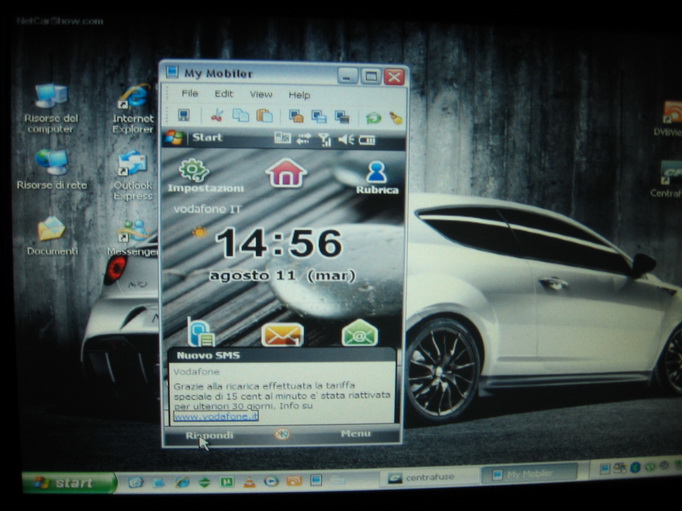
Task: Tap the speaker volume icon on phone
Action: tap(346, 140)
